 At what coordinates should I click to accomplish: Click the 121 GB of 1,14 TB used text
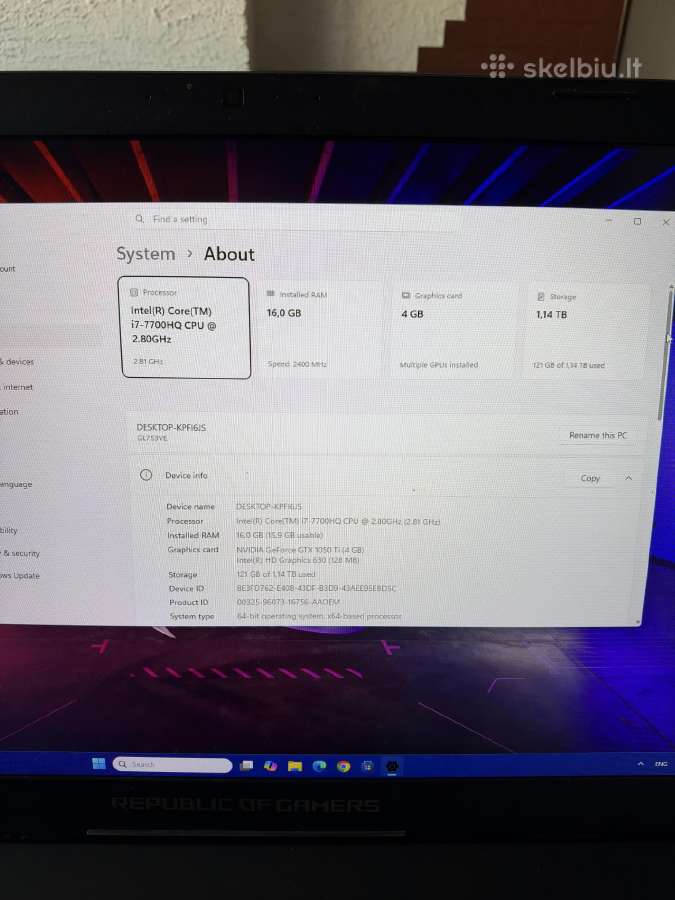tap(569, 365)
